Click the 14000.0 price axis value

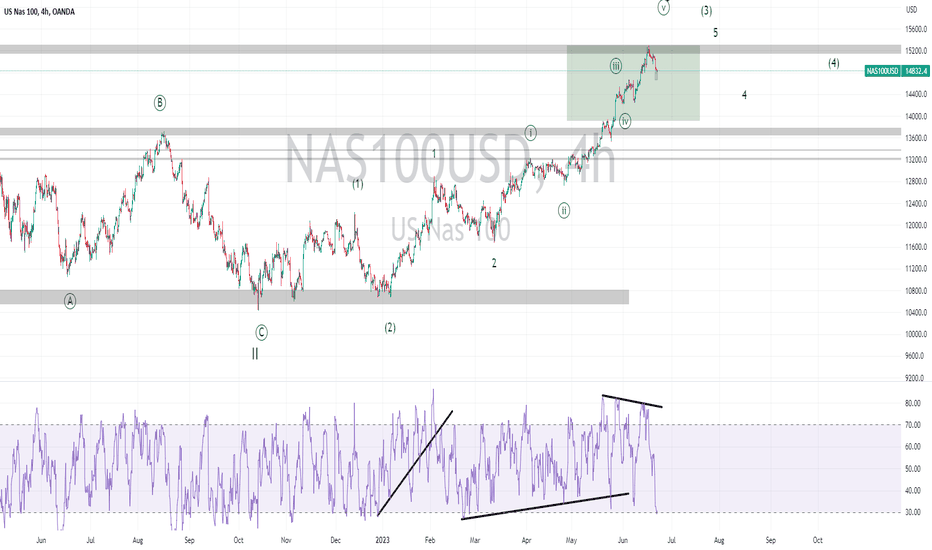coord(916,117)
